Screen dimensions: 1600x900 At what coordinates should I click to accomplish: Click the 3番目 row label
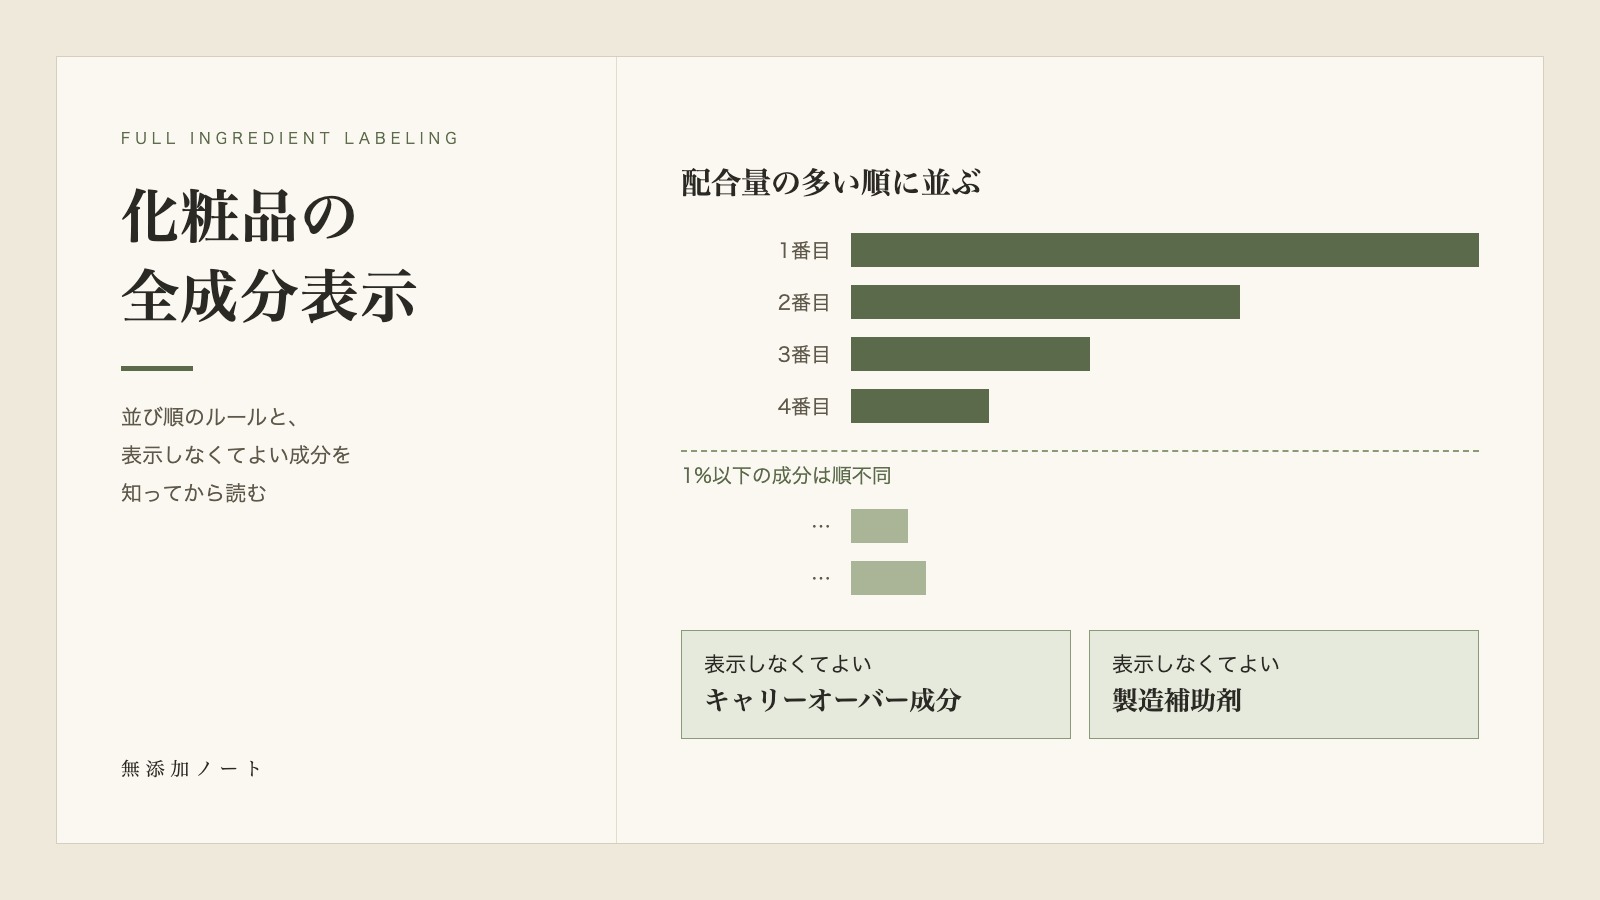click(804, 354)
